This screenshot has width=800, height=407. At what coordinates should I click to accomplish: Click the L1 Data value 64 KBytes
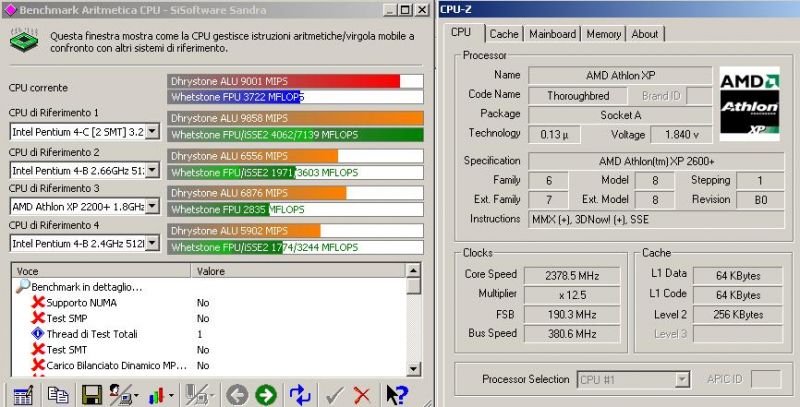click(738, 275)
